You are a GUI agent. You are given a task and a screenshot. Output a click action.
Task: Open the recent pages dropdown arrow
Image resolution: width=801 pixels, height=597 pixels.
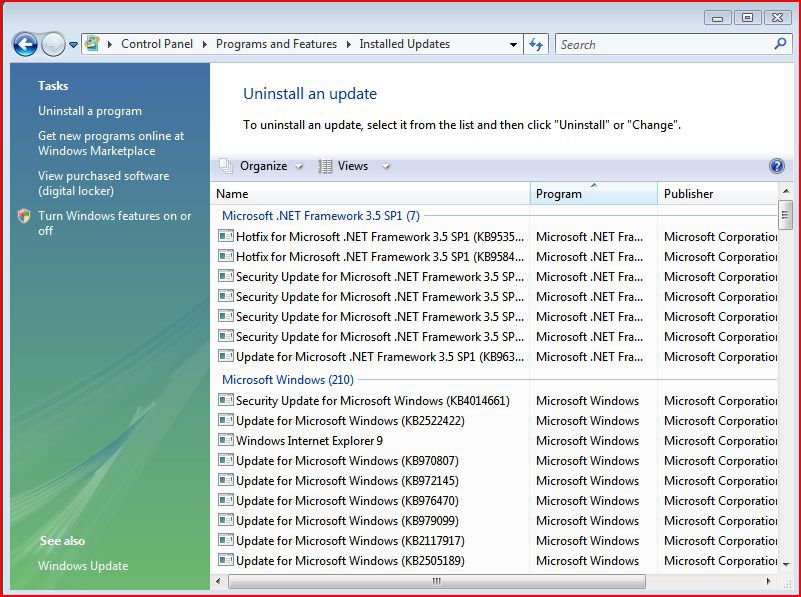(x=73, y=45)
